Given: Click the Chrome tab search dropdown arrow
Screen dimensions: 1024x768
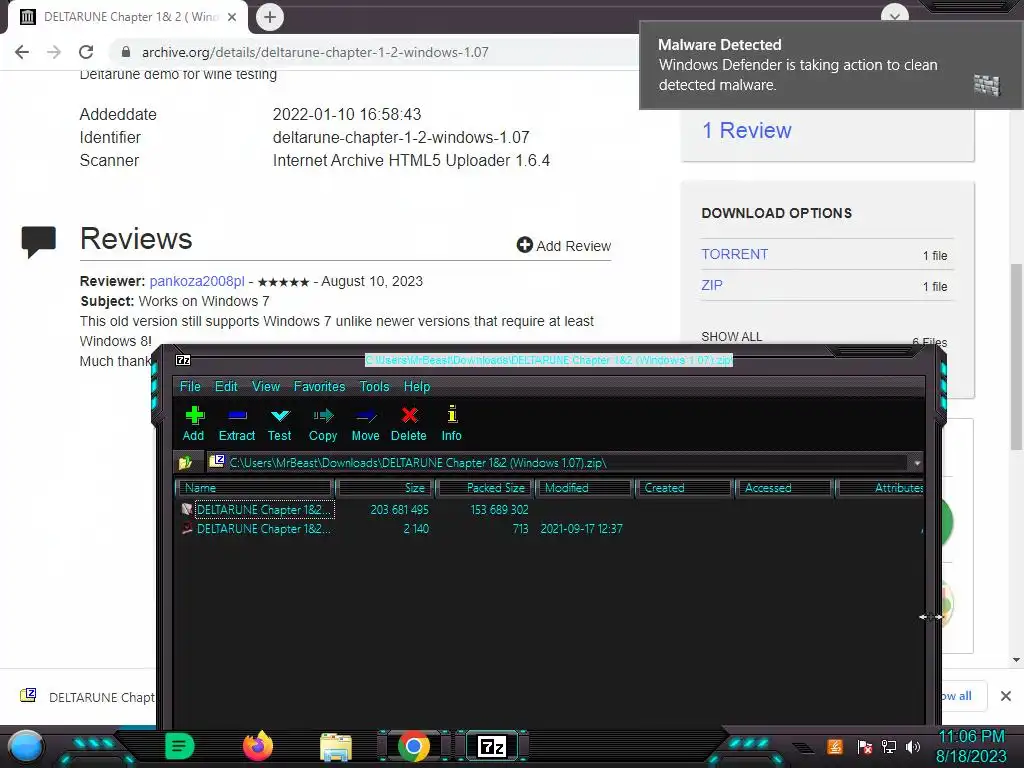Looking at the screenshot, I should (x=895, y=14).
